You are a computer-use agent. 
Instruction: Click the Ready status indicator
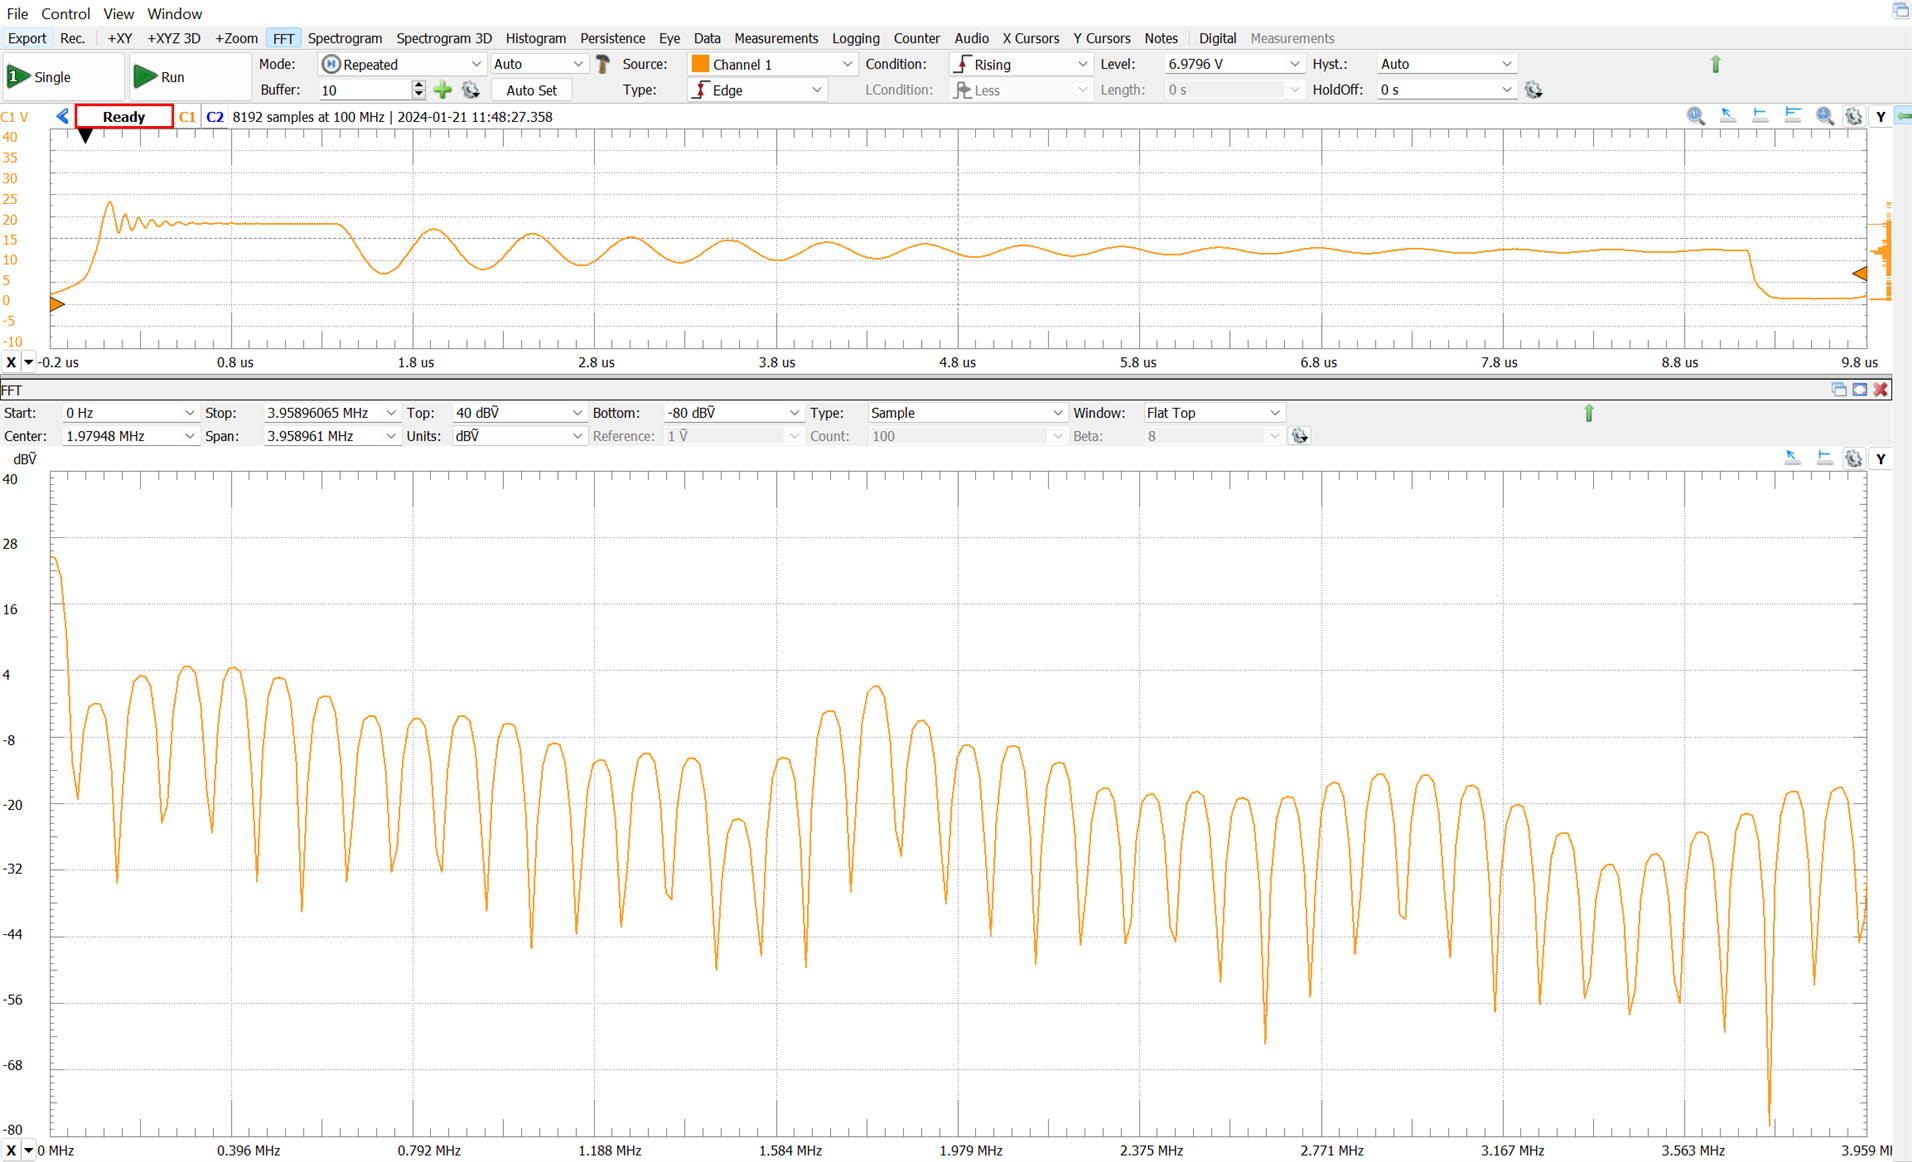[x=124, y=117]
